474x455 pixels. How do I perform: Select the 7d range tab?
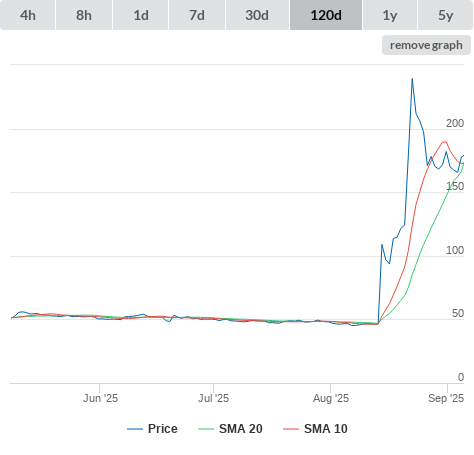tap(197, 15)
